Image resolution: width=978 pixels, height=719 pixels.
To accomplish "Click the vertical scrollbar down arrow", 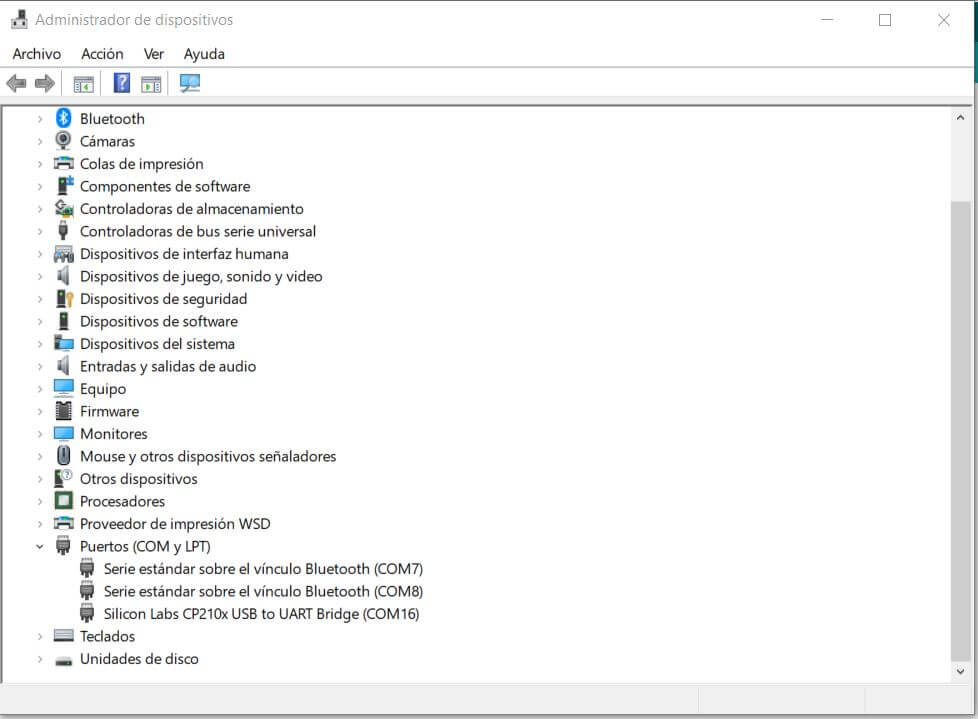I will (x=960, y=672).
